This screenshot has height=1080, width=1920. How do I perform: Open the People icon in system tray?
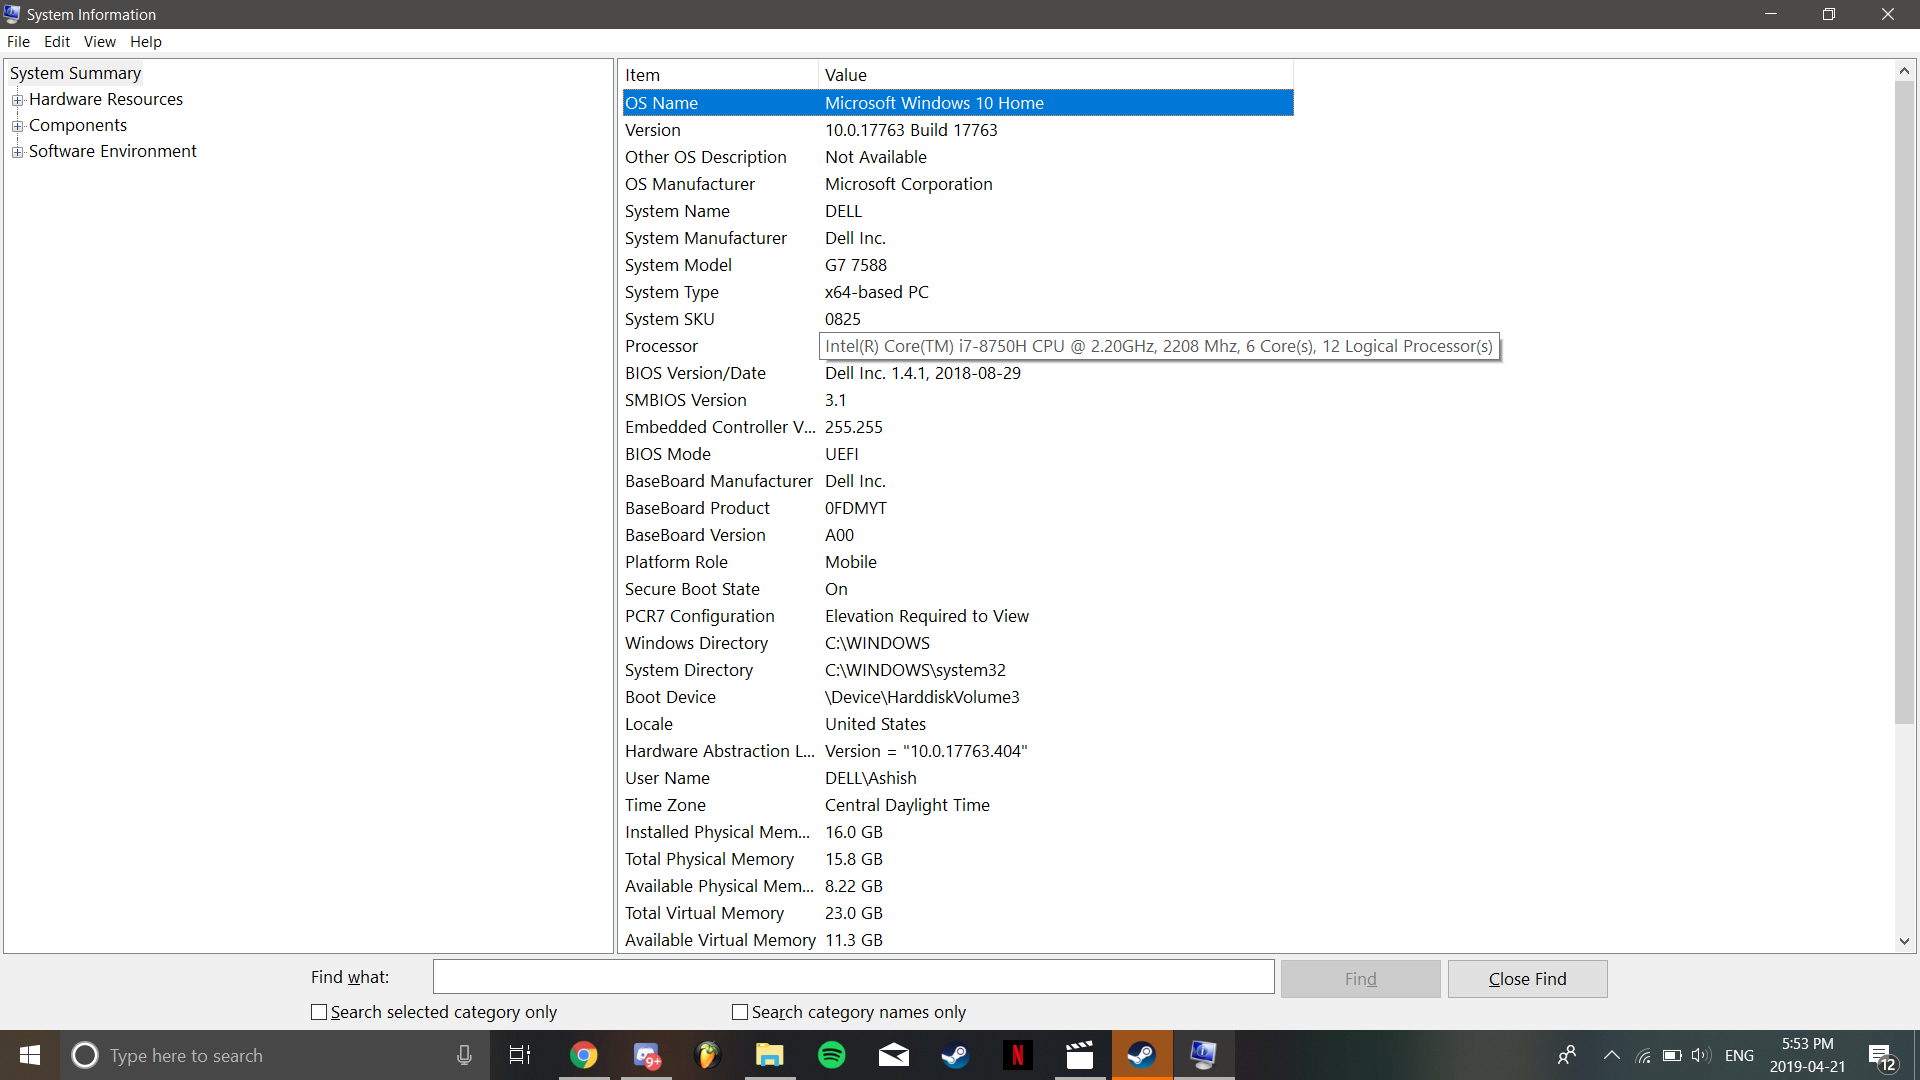(x=1567, y=1055)
